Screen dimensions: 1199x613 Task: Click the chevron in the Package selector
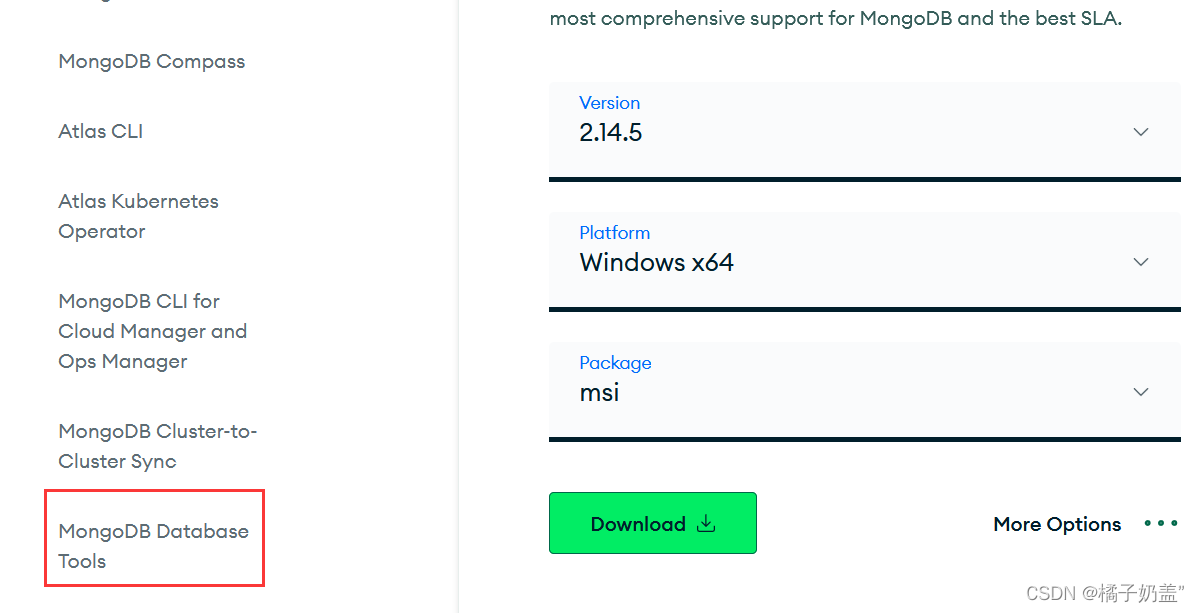point(1140,391)
